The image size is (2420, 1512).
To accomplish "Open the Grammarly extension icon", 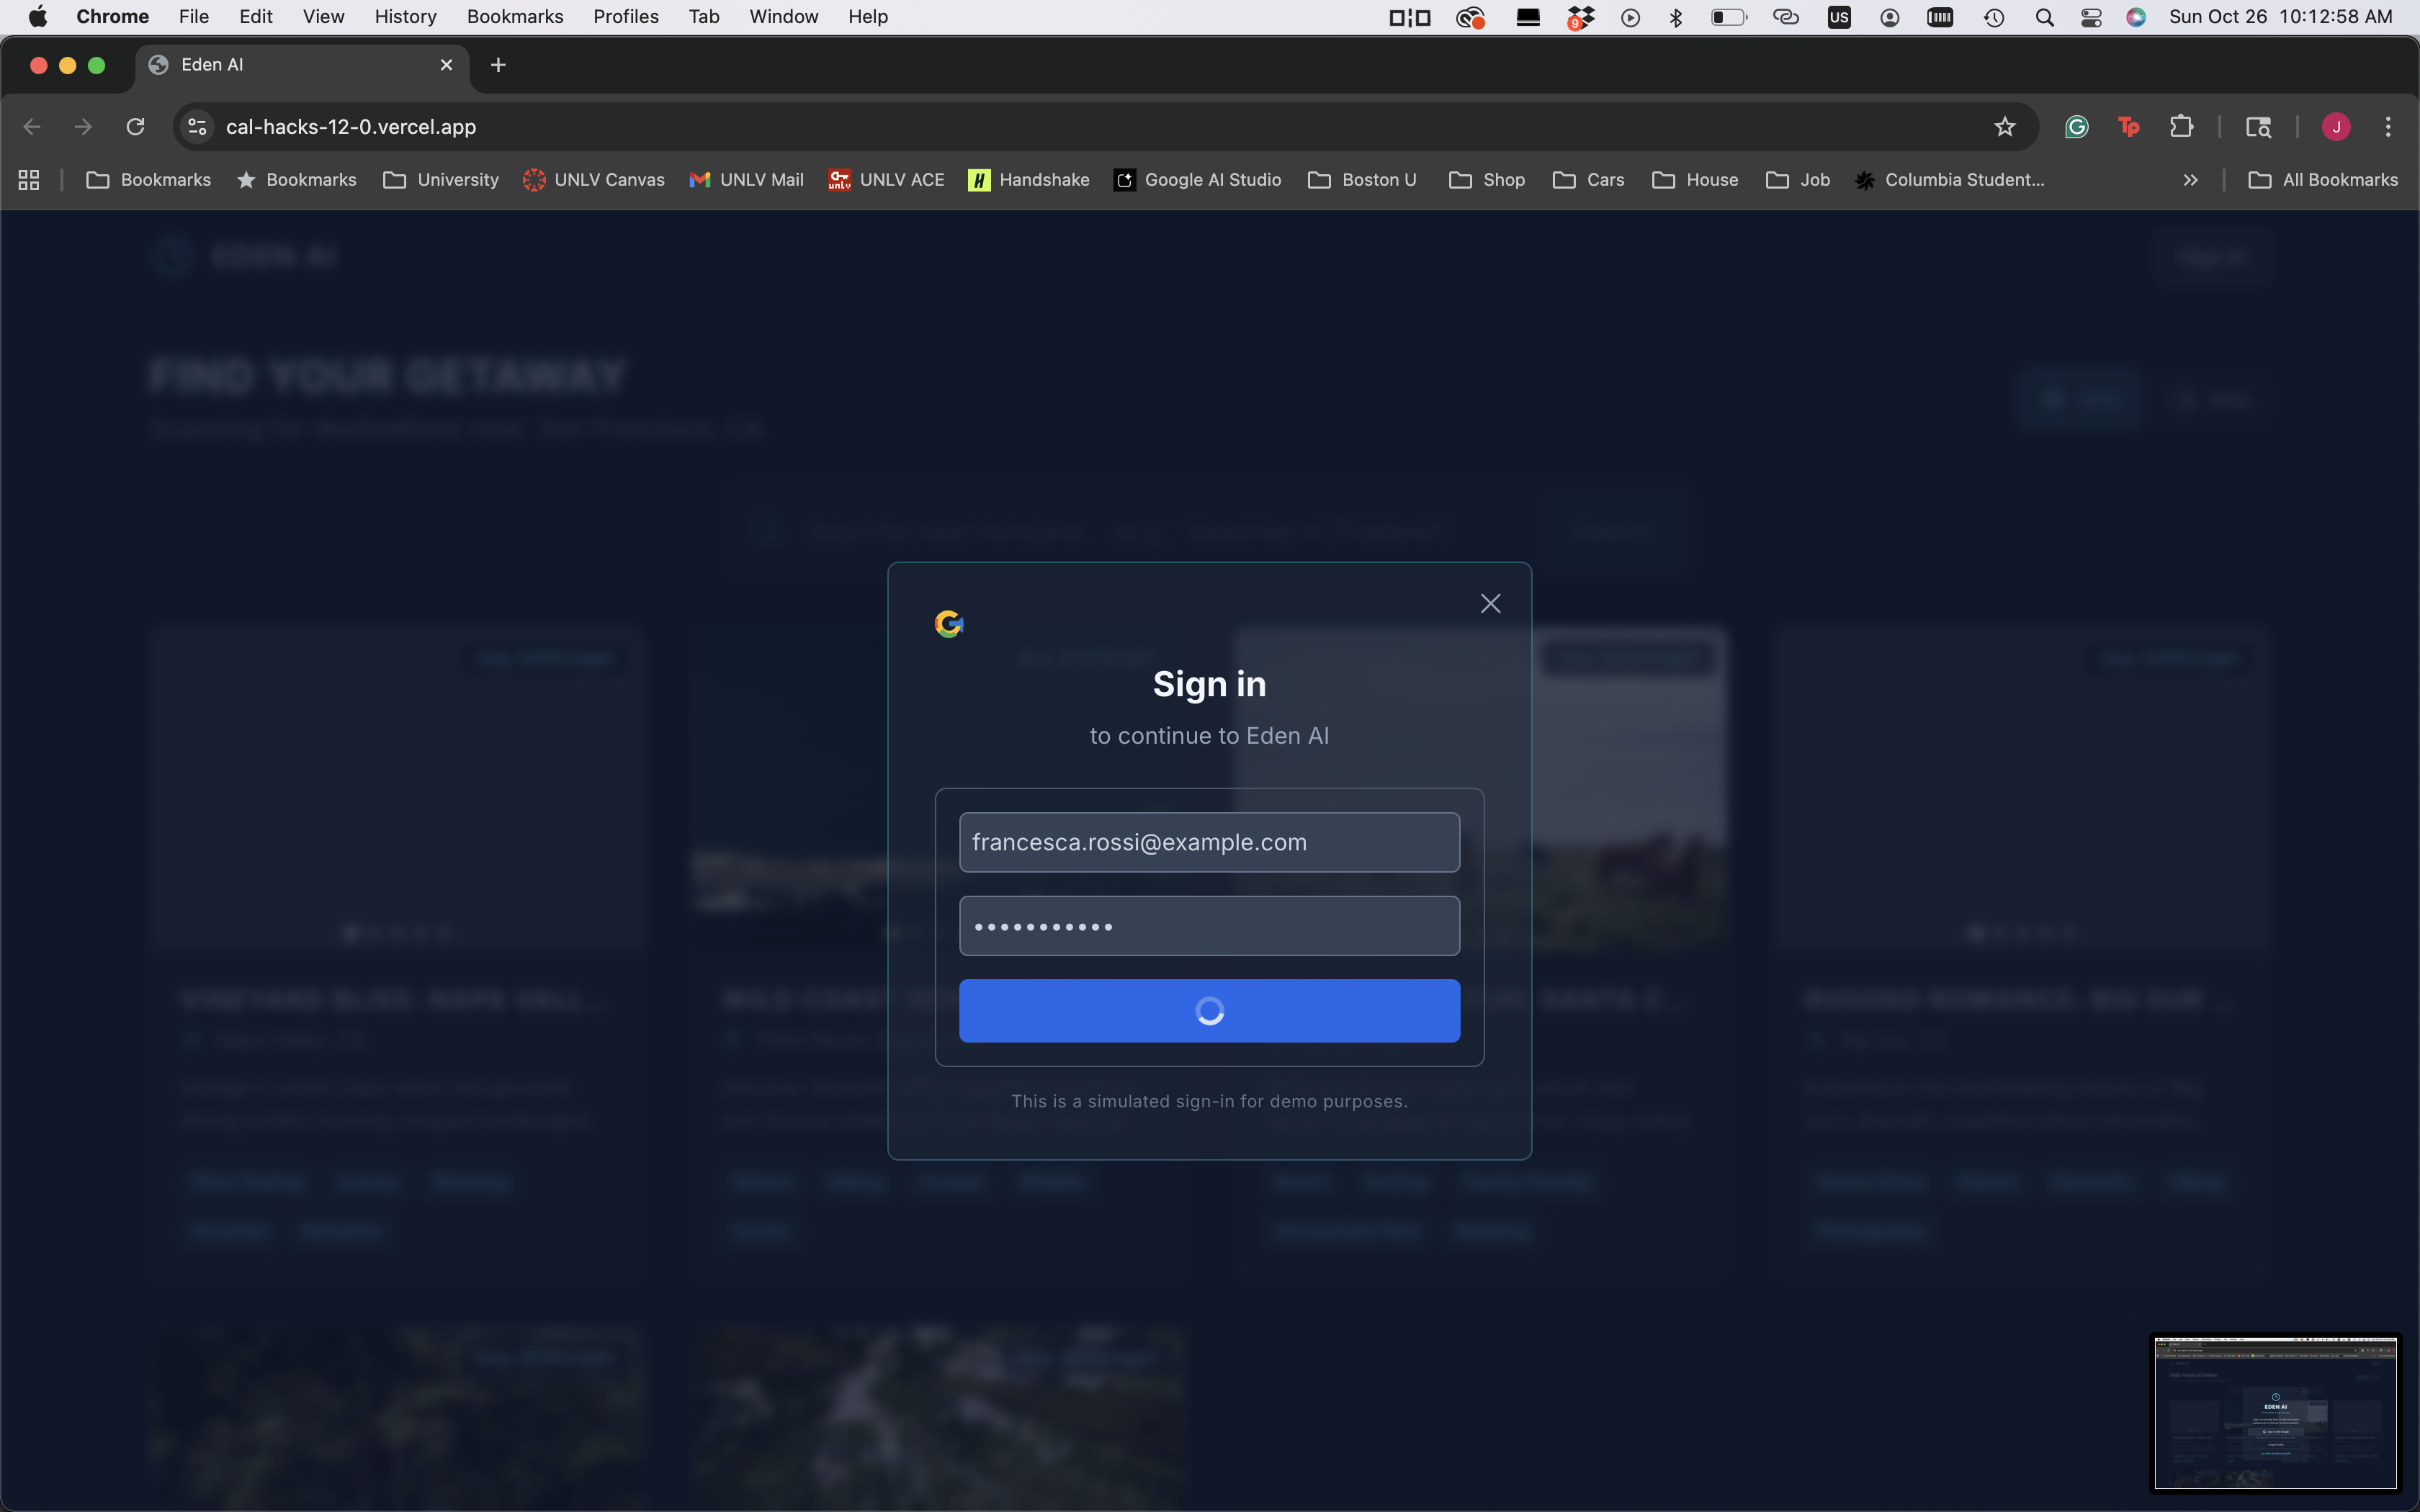I will coord(2076,127).
